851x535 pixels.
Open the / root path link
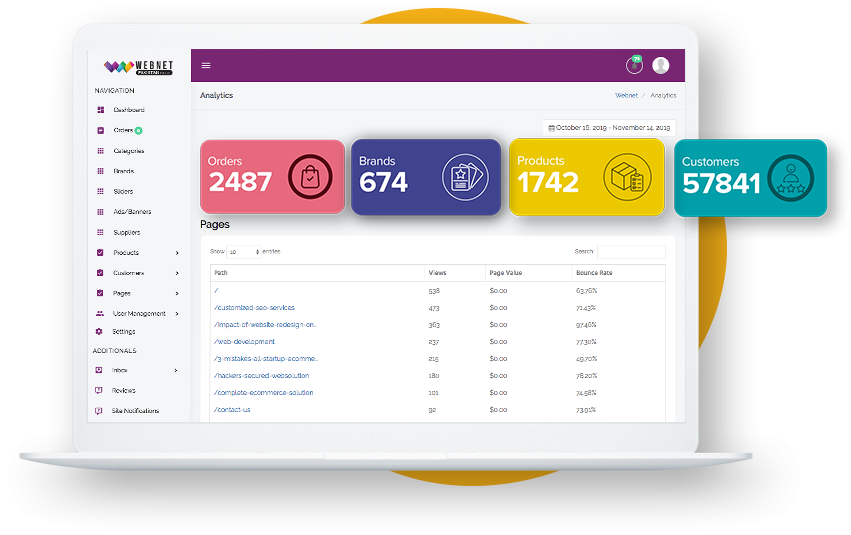point(216,291)
